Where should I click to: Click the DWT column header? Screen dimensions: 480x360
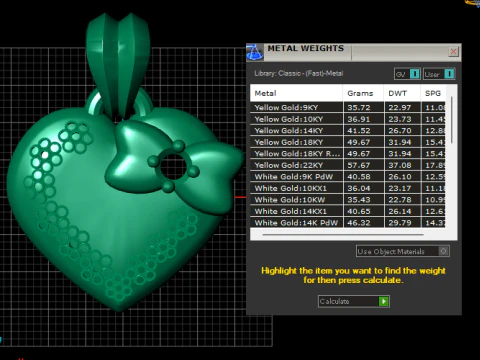[x=402, y=93]
